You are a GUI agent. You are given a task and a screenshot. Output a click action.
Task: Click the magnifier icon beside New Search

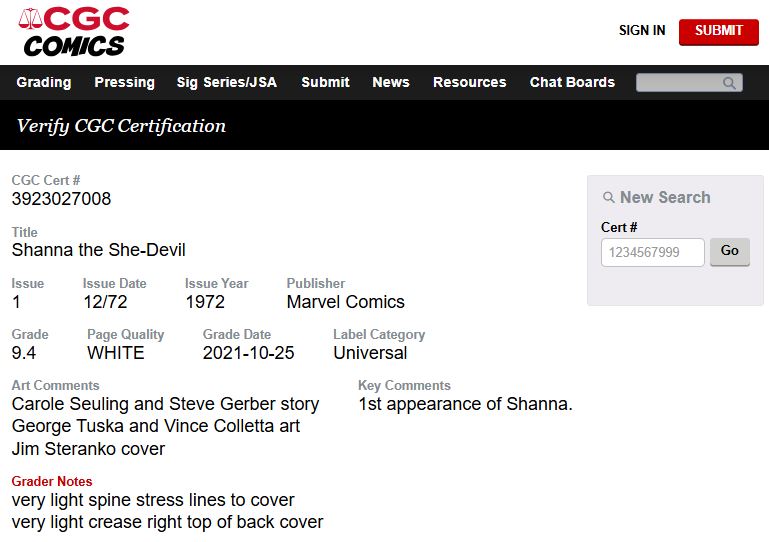click(x=608, y=198)
